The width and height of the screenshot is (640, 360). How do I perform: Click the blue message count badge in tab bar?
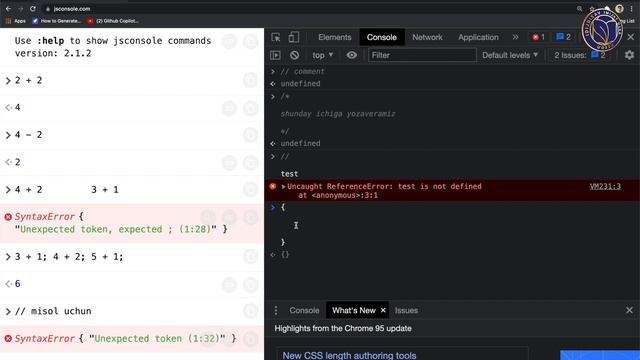[x=564, y=37]
